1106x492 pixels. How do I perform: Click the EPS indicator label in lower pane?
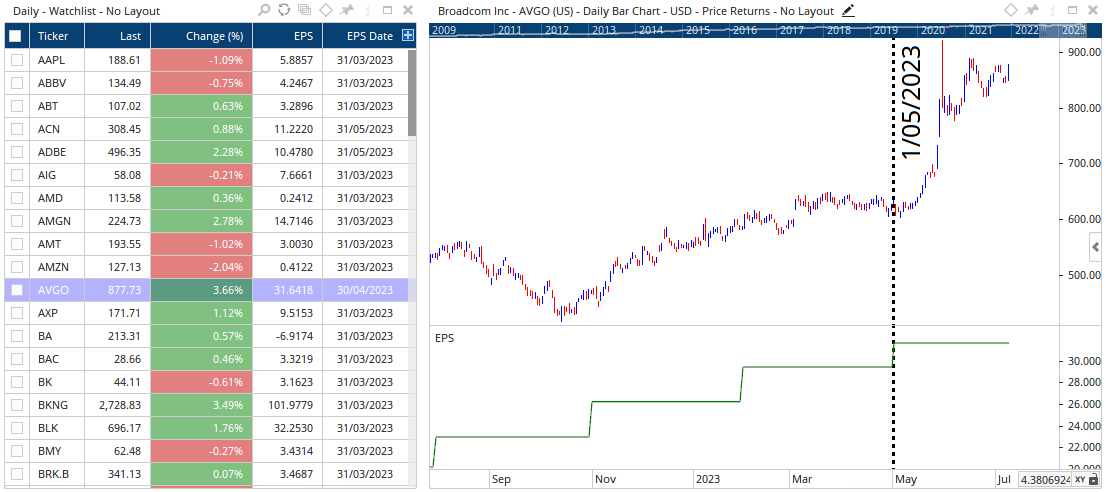tap(444, 338)
